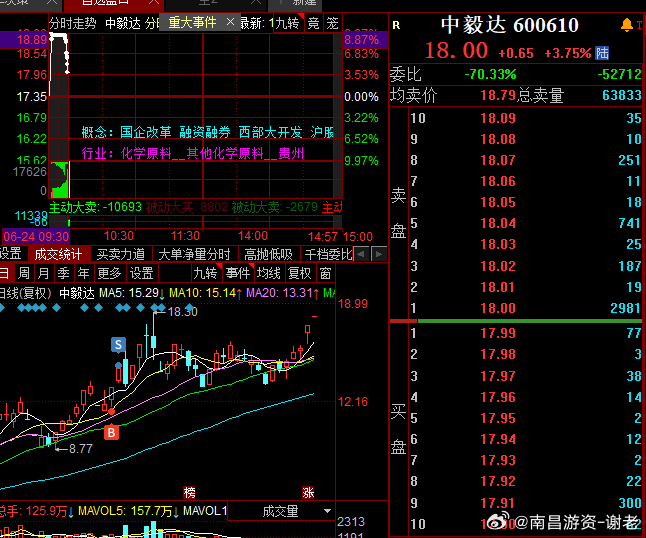This screenshot has height=538, width=646.
Task: Click the red B buy marker on chart
Action: pos(111,433)
